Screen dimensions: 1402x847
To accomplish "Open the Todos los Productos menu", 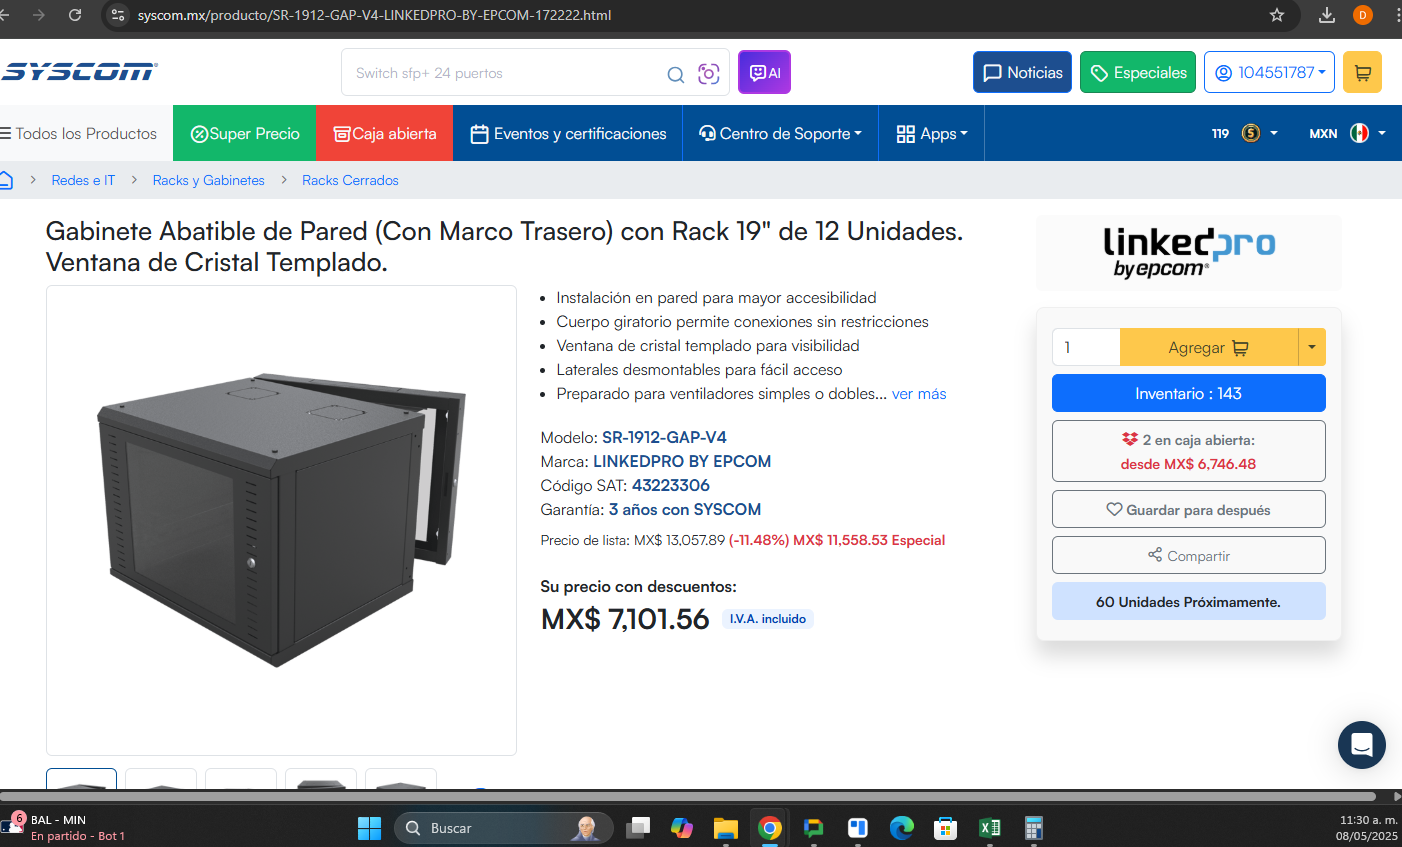I will tap(79, 133).
